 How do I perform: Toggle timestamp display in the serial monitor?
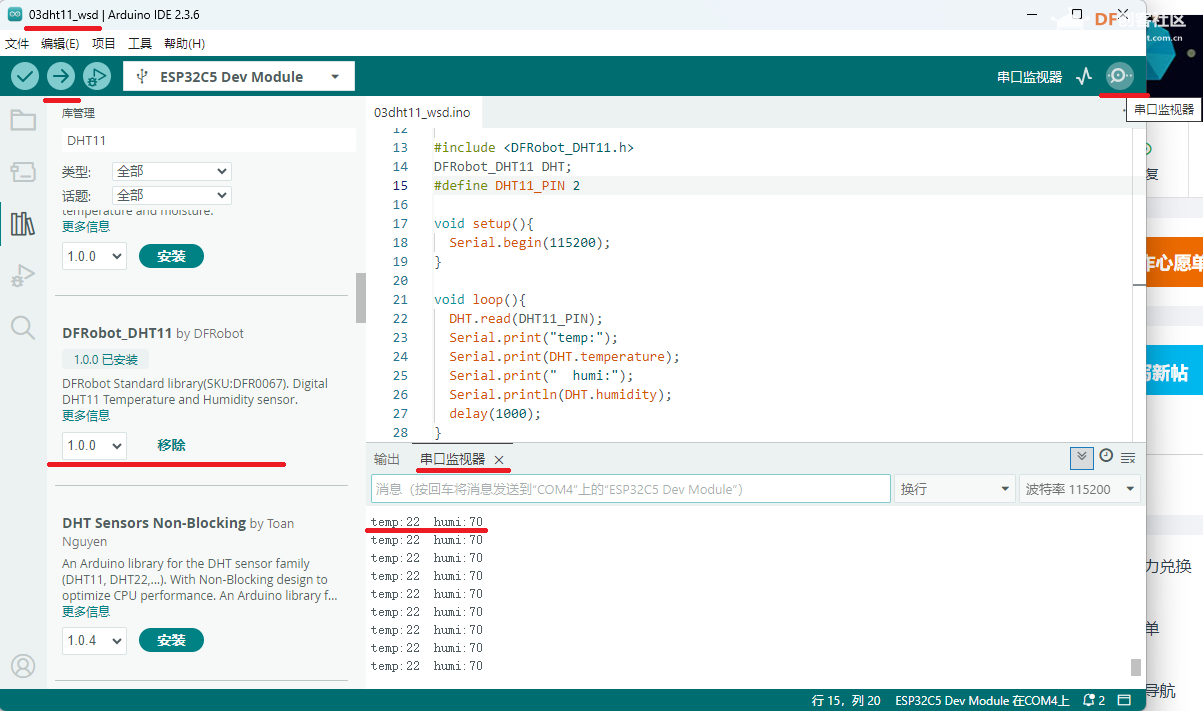click(1106, 457)
